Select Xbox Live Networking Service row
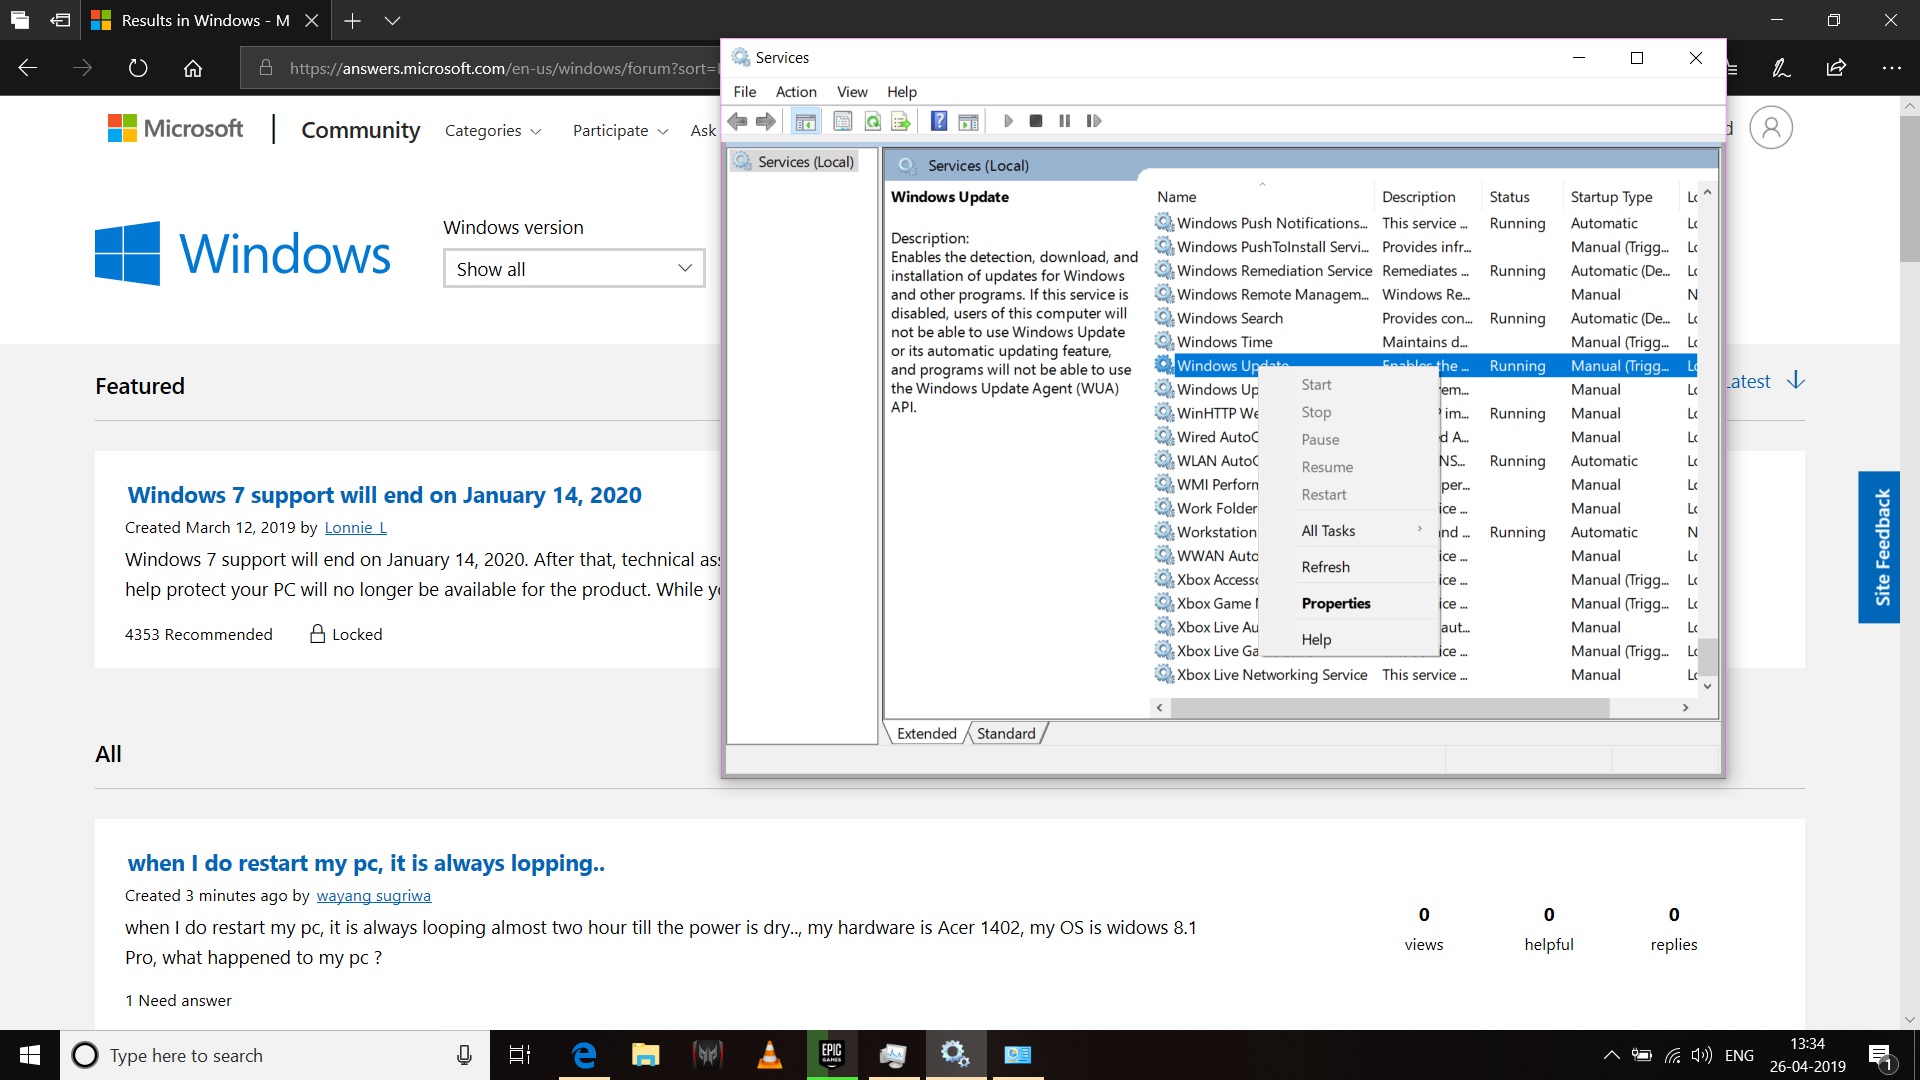Viewport: 1920px width, 1080px height. tap(1424, 675)
